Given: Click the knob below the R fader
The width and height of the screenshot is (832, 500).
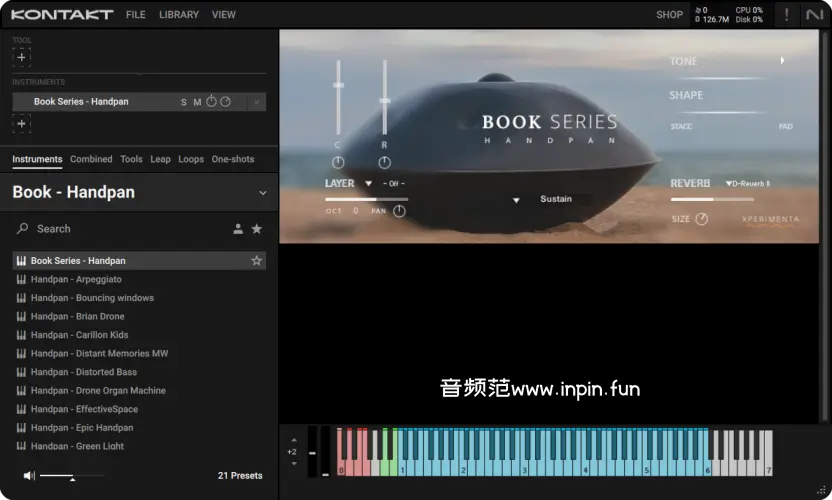Looking at the screenshot, I should 385,162.
